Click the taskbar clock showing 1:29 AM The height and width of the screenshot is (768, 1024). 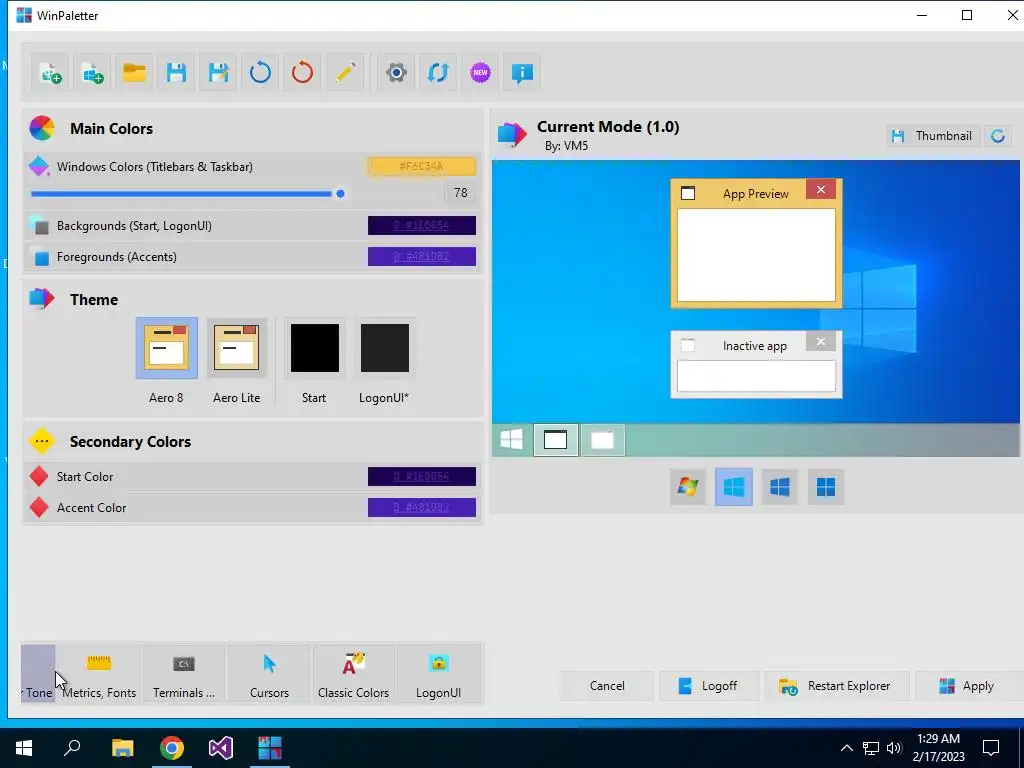tap(938, 748)
